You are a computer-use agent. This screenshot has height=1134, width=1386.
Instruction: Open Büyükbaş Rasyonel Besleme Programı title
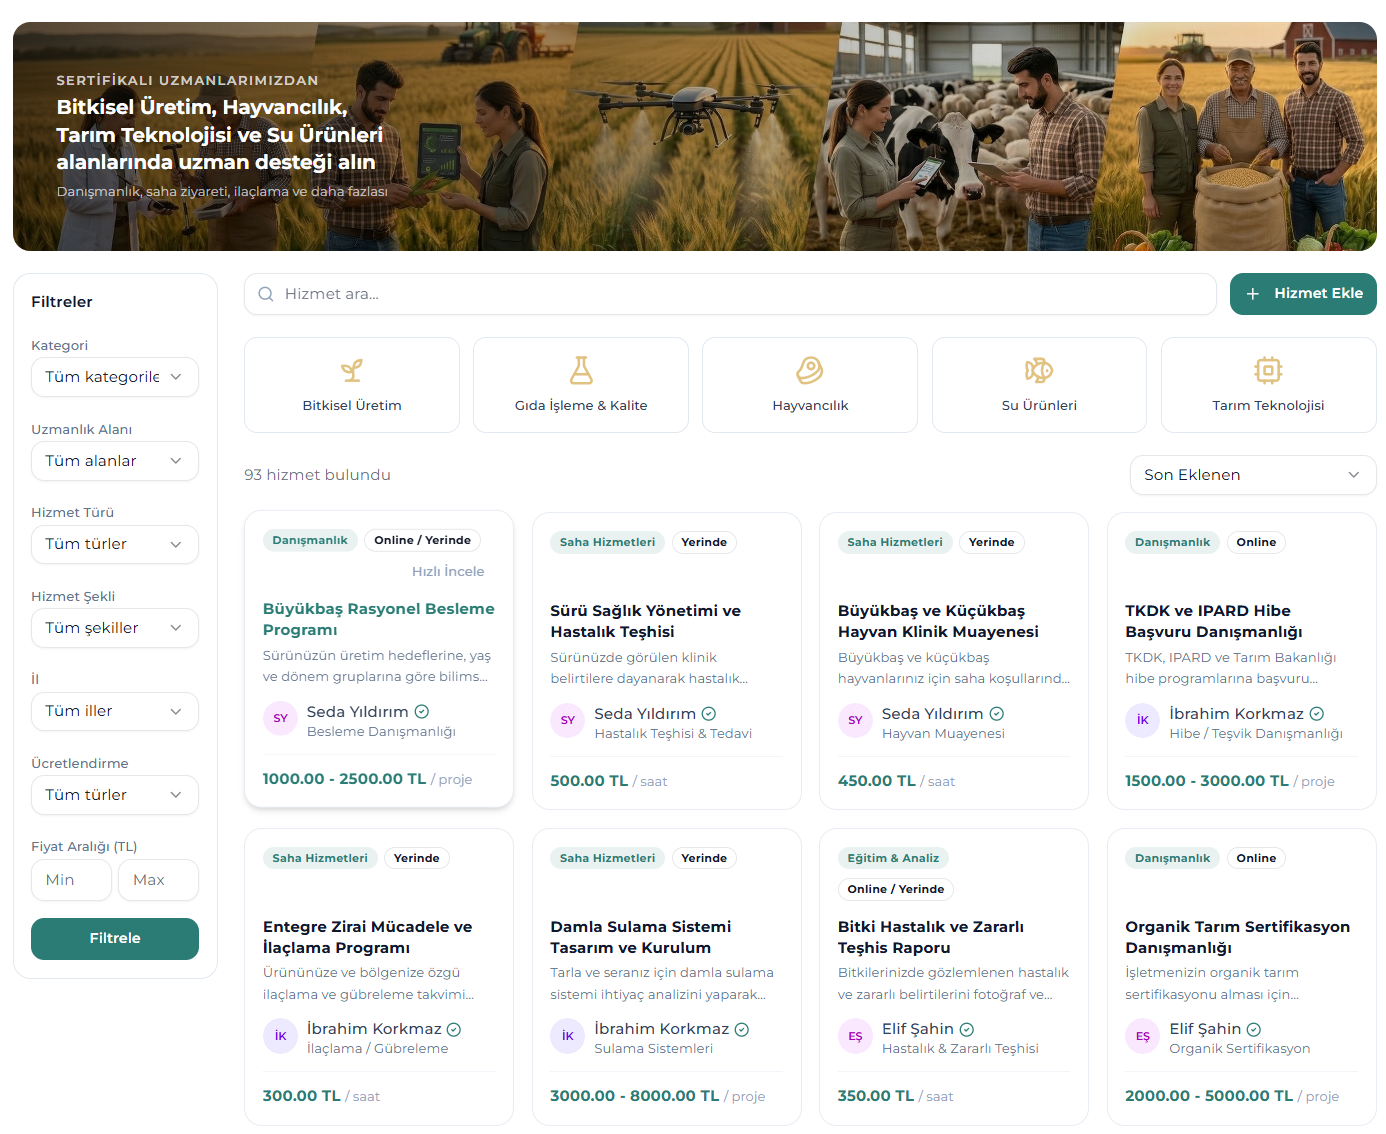[x=378, y=619]
